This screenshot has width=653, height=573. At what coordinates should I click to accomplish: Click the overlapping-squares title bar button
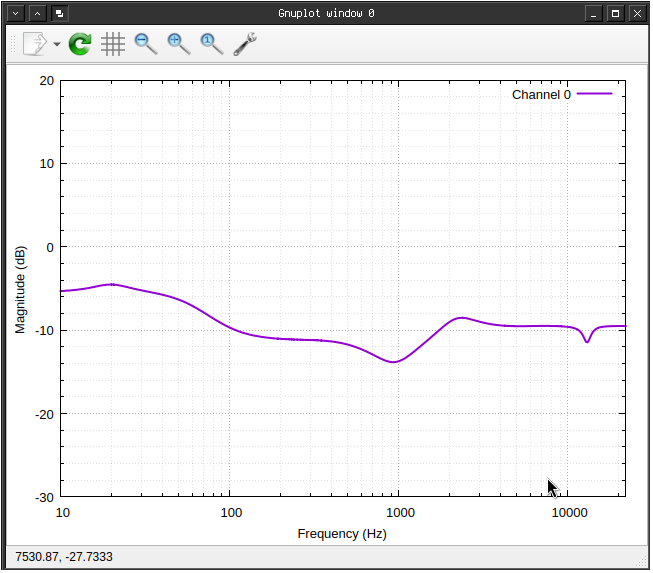click(60, 13)
